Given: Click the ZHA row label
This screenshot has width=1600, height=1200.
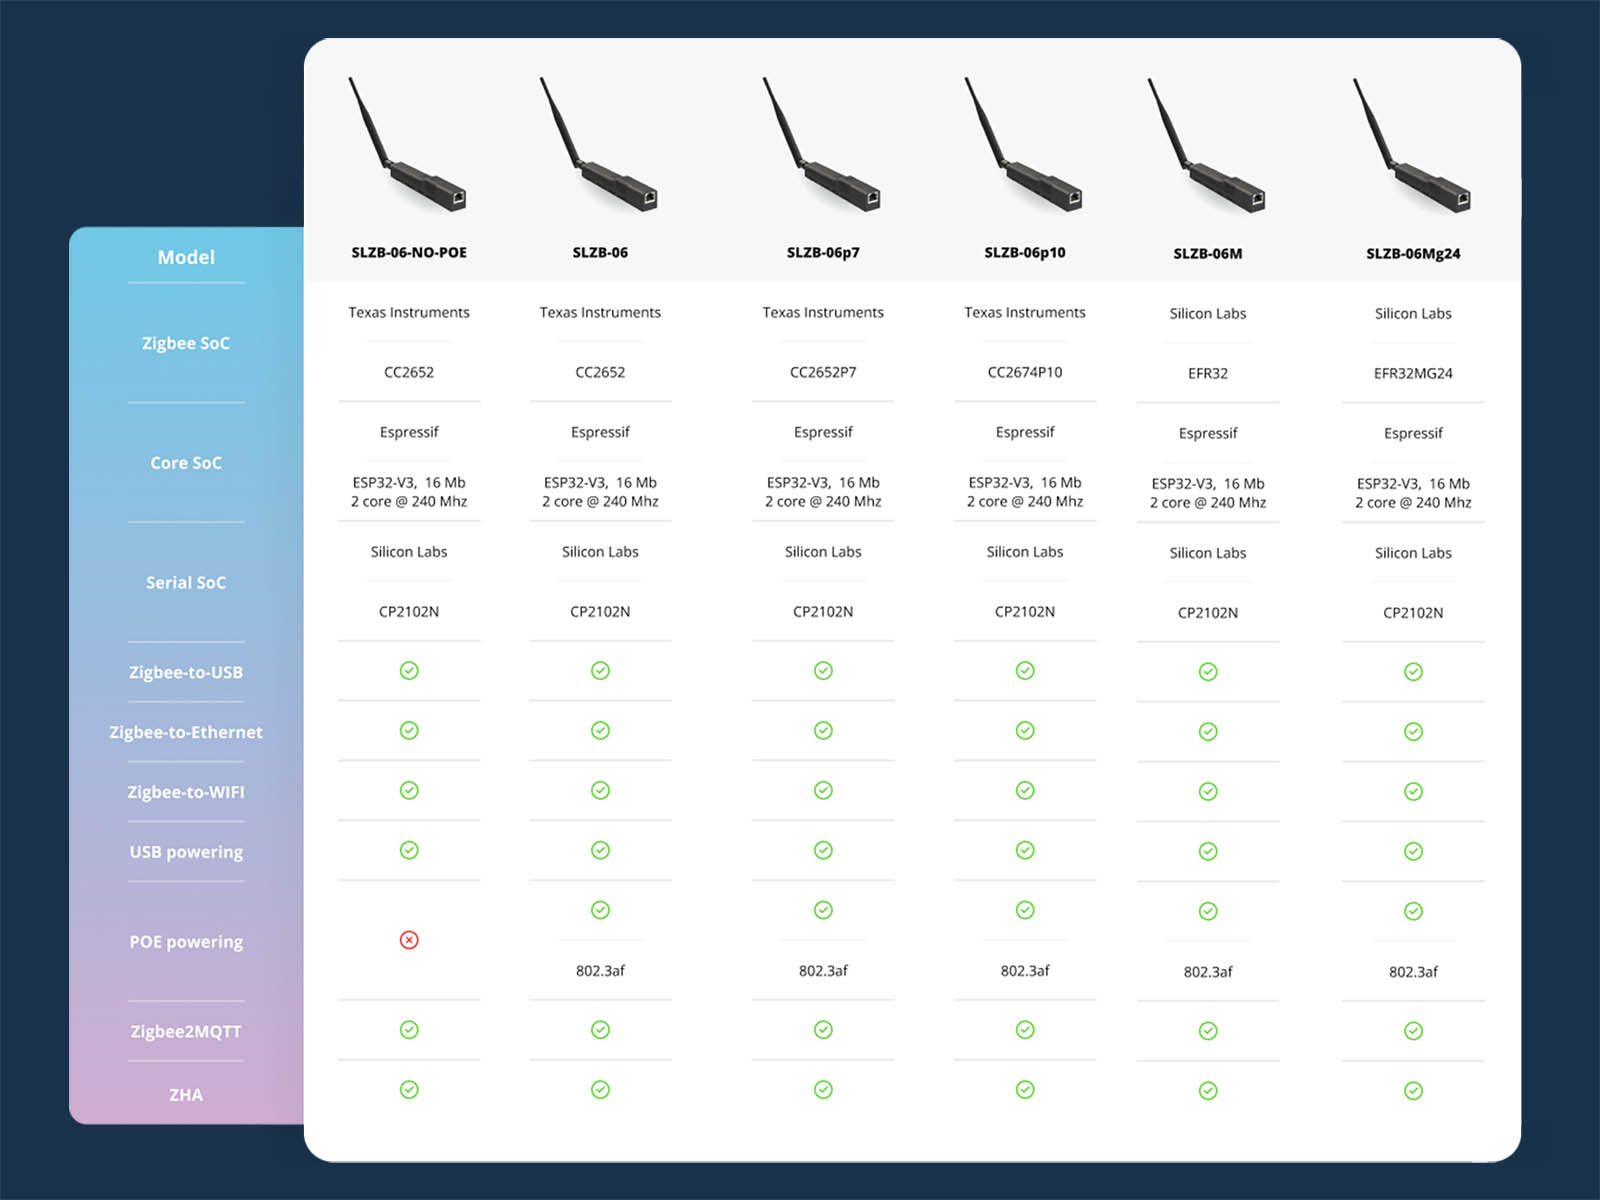Looking at the screenshot, I should pyautogui.click(x=186, y=1095).
